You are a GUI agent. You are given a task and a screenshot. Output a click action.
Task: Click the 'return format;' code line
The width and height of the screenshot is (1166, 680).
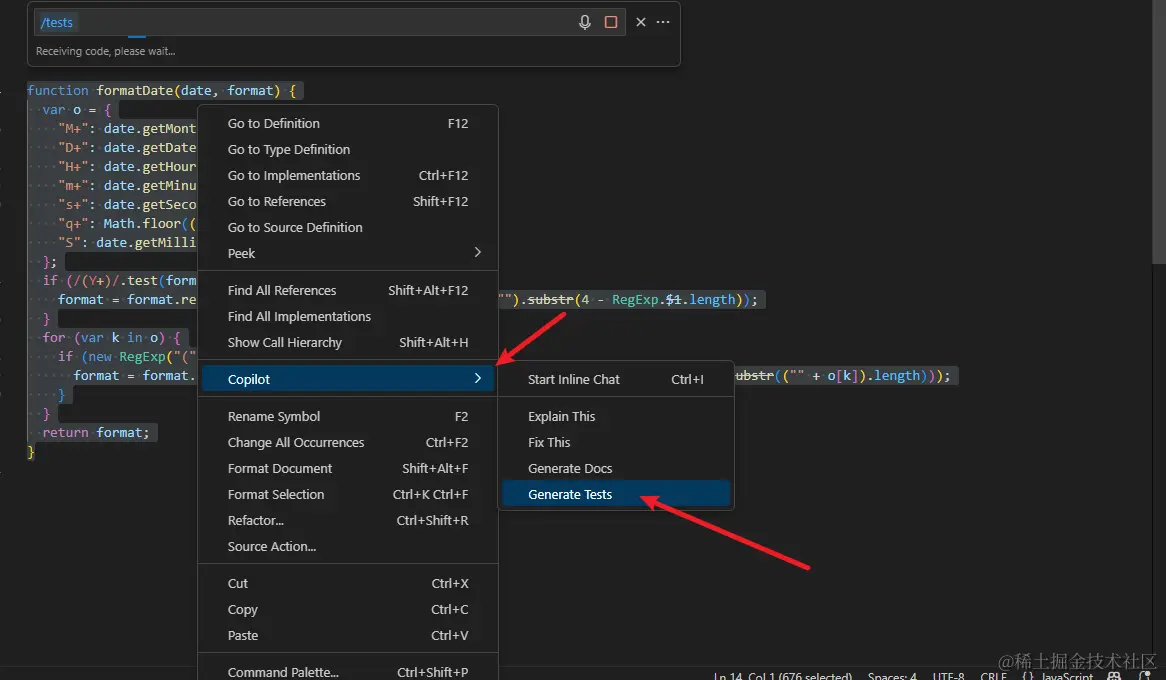pos(95,432)
